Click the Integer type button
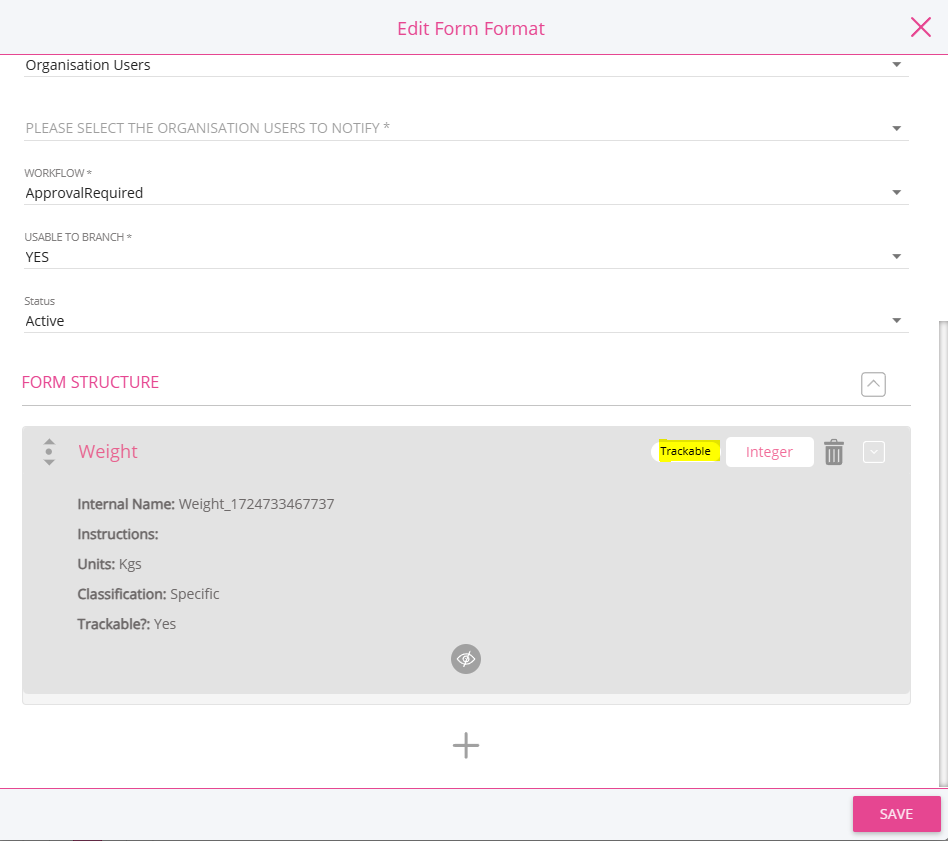Viewport: 948px width, 841px height. [769, 452]
